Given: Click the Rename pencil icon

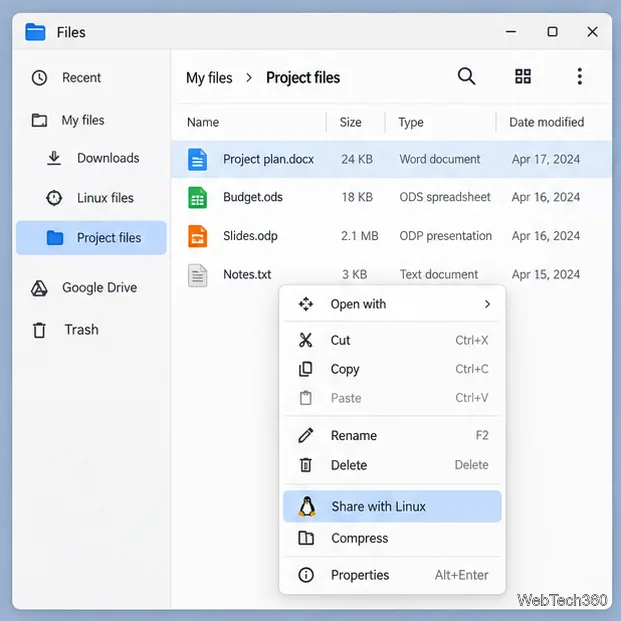Looking at the screenshot, I should pos(306,436).
